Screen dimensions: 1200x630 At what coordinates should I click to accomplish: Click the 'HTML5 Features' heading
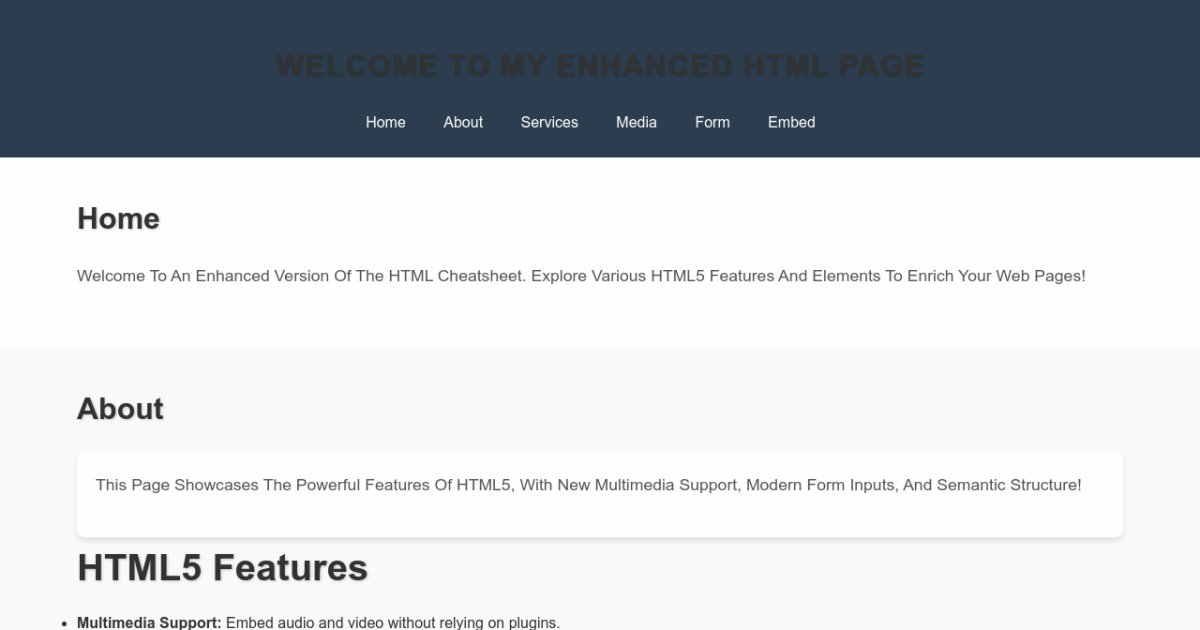[x=222, y=568]
